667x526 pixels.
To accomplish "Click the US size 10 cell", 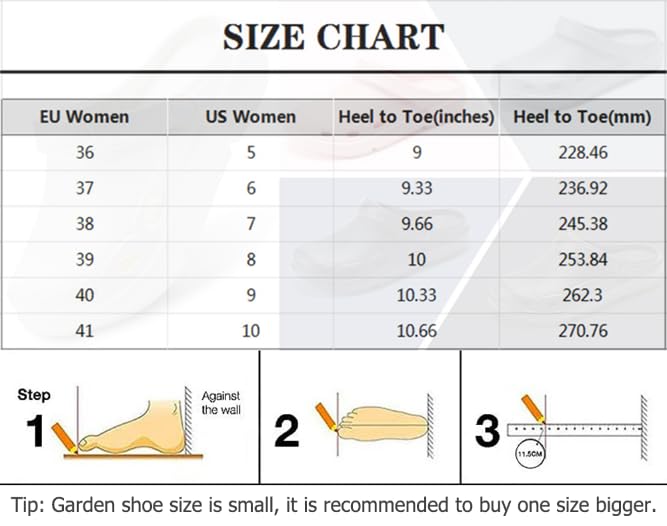I will (251, 331).
